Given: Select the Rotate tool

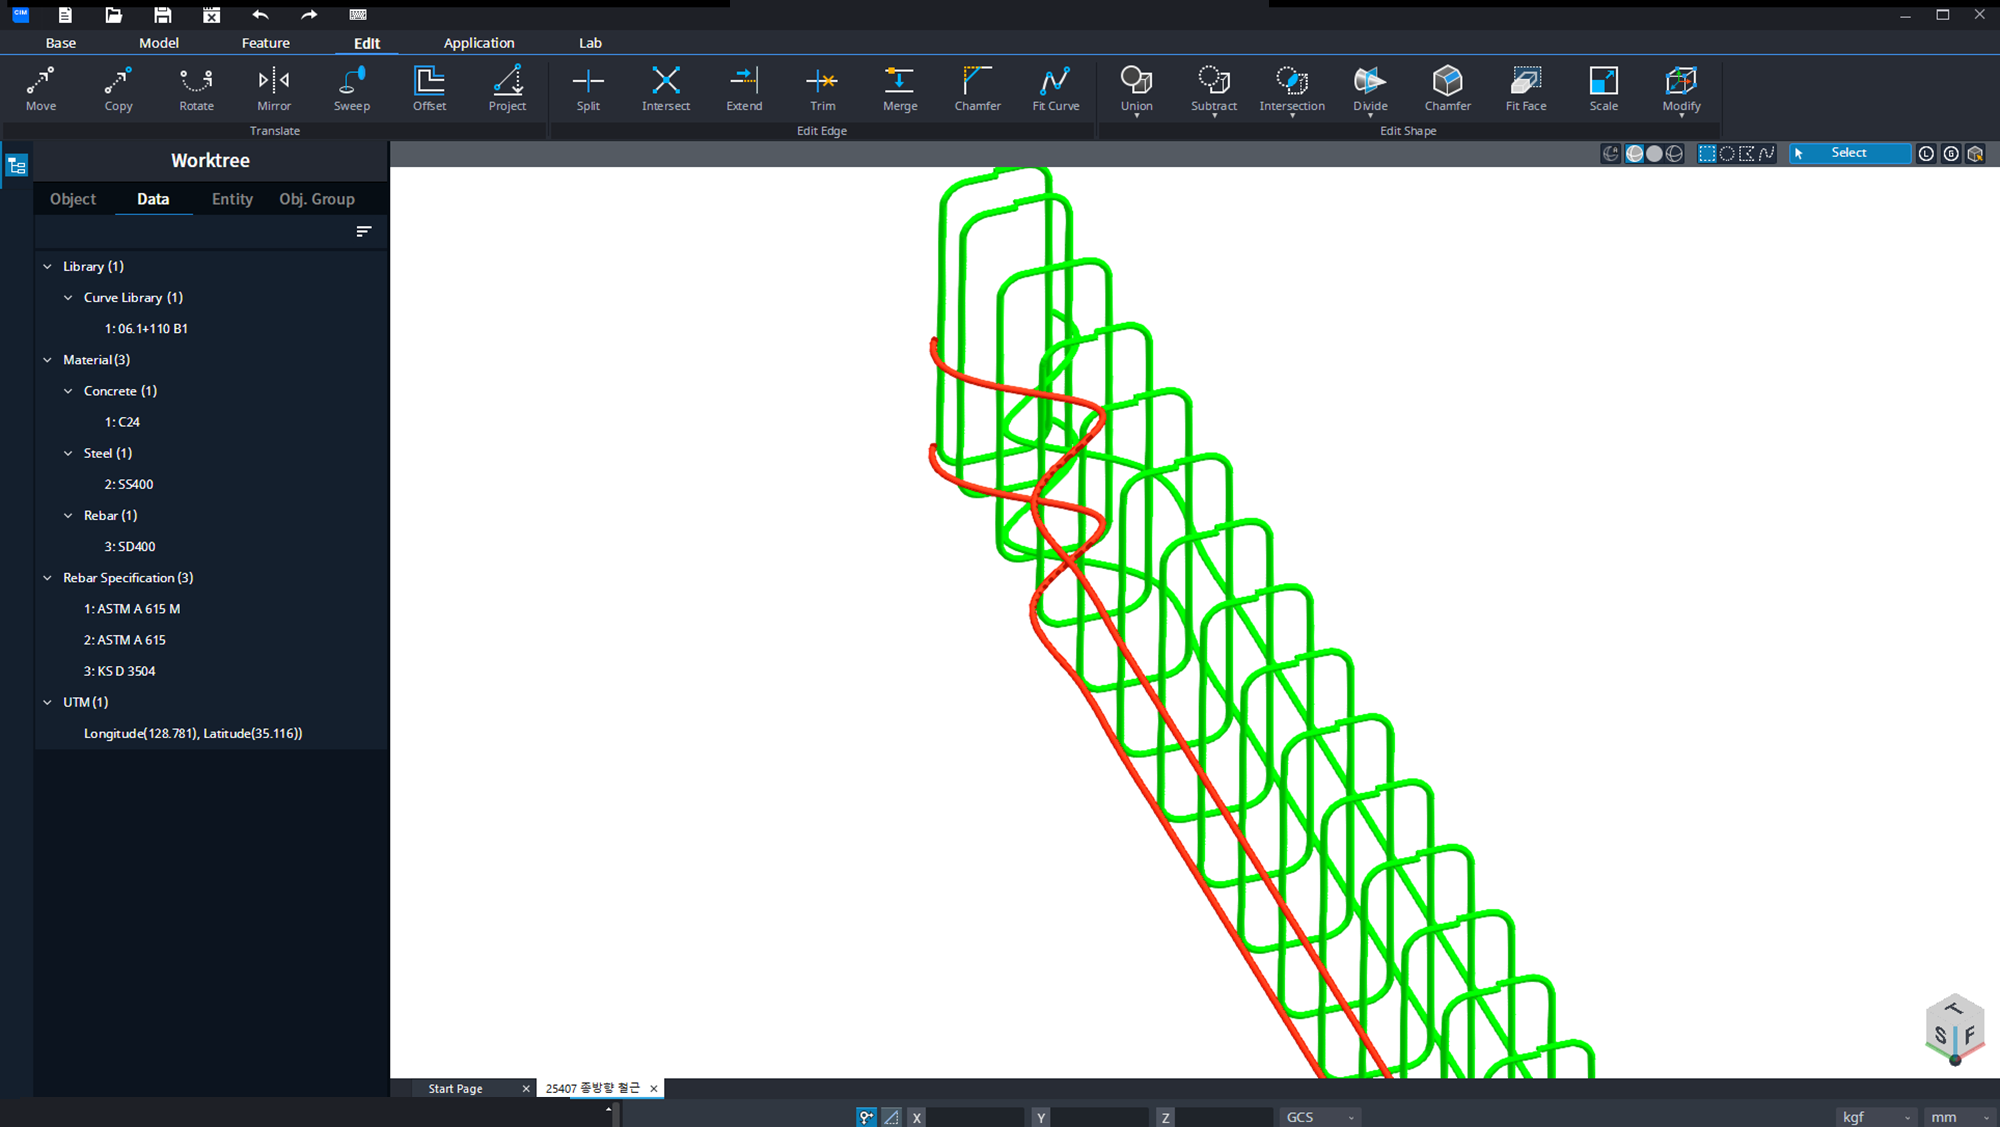Looking at the screenshot, I should point(196,88).
